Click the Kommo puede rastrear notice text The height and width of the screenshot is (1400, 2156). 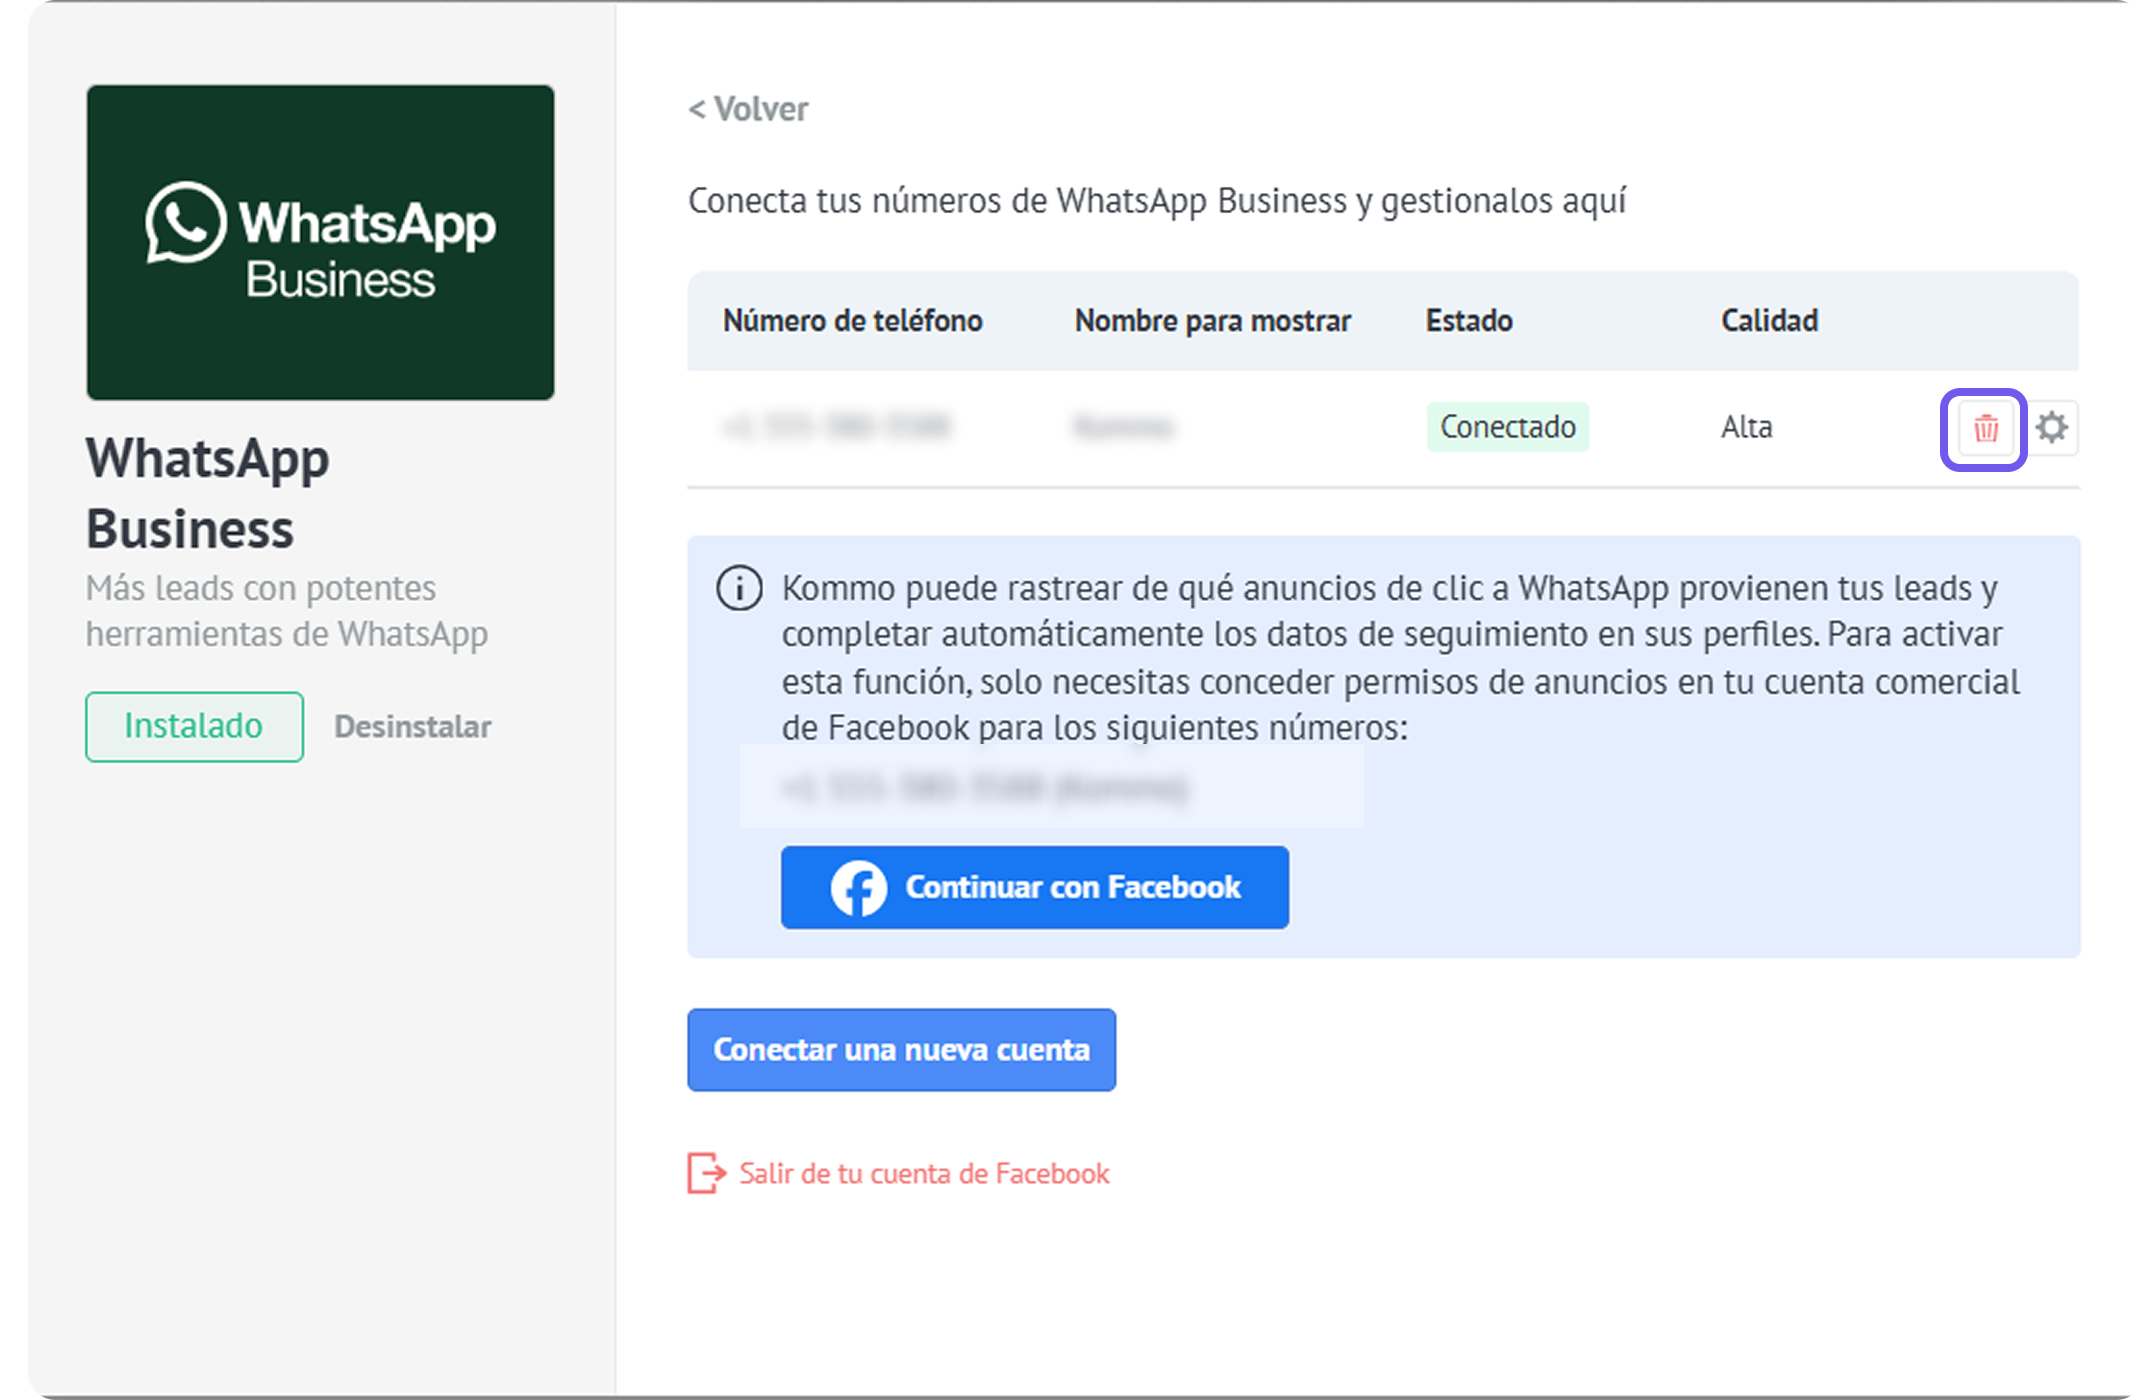tap(1401, 658)
